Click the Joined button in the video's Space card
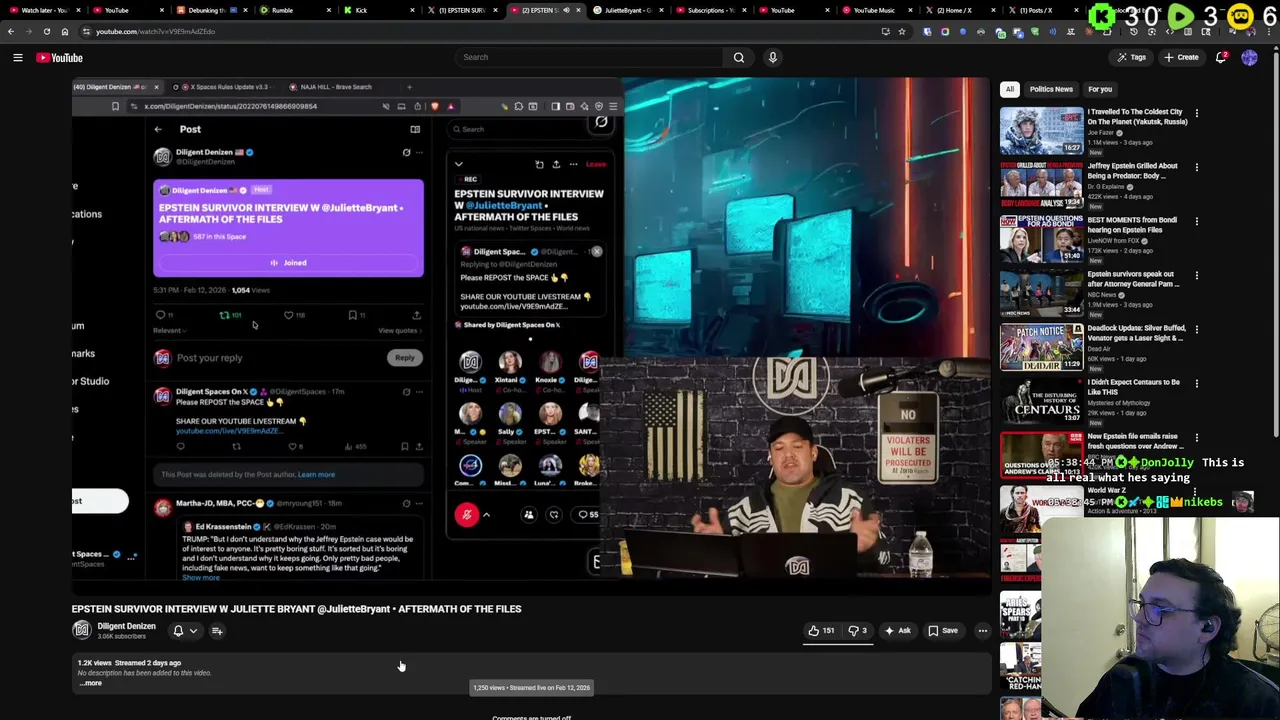The height and width of the screenshot is (720, 1280). point(288,263)
